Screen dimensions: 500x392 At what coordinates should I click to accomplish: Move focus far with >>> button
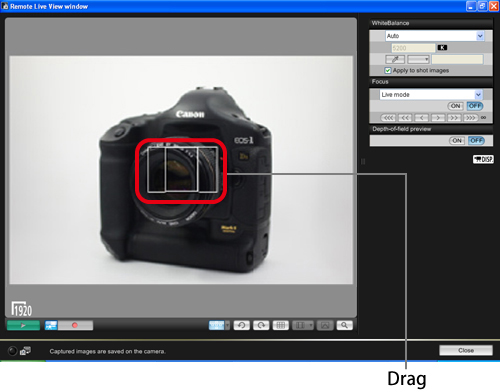coord(470,118)
